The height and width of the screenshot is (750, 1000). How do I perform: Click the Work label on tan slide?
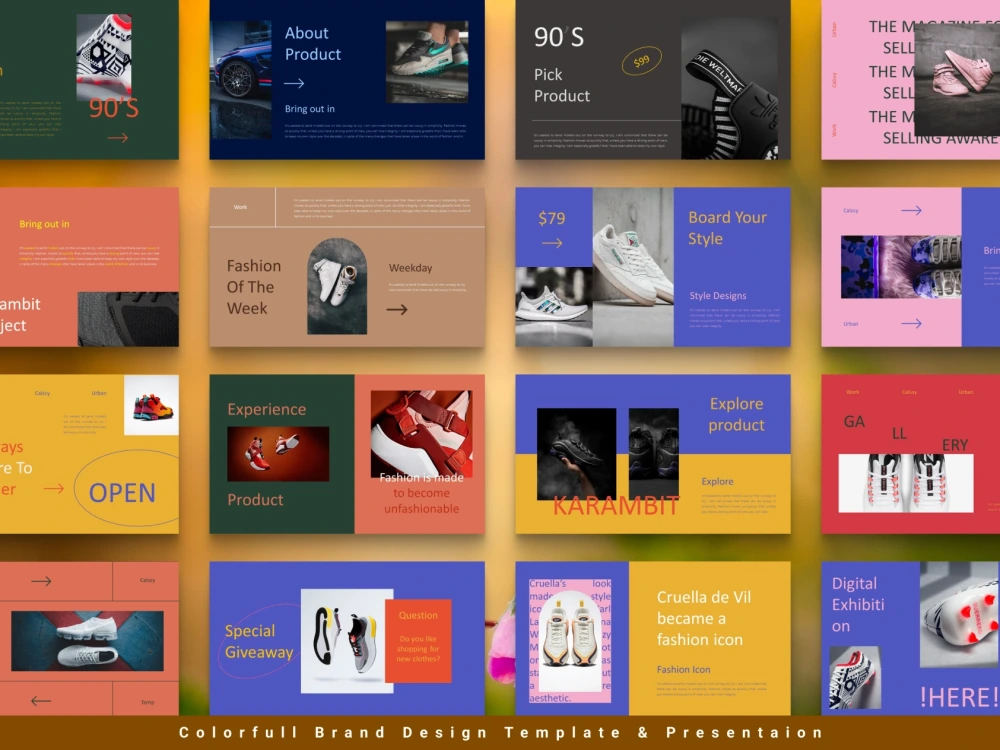tap(240, 207)
